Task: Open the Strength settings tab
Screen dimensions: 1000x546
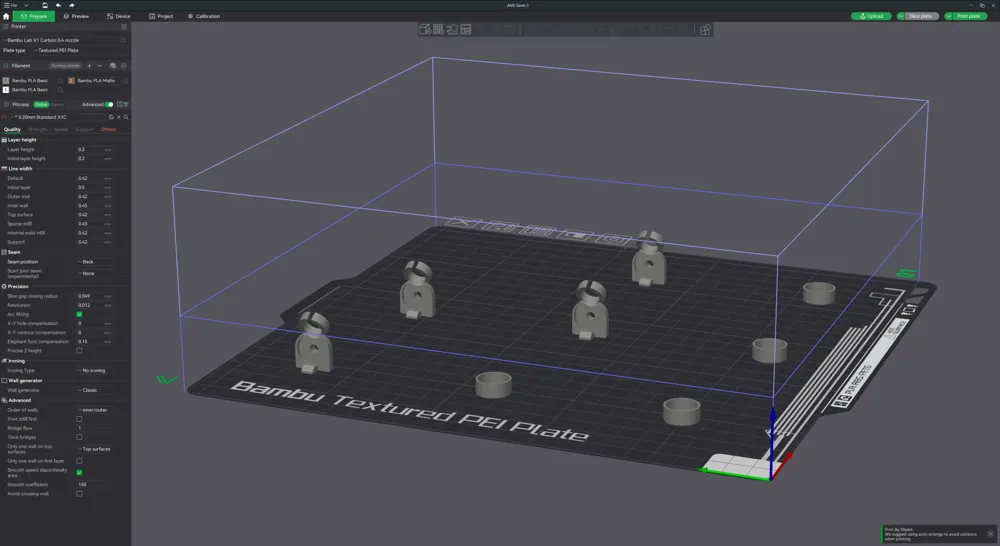Action: [x=37, y=129]
